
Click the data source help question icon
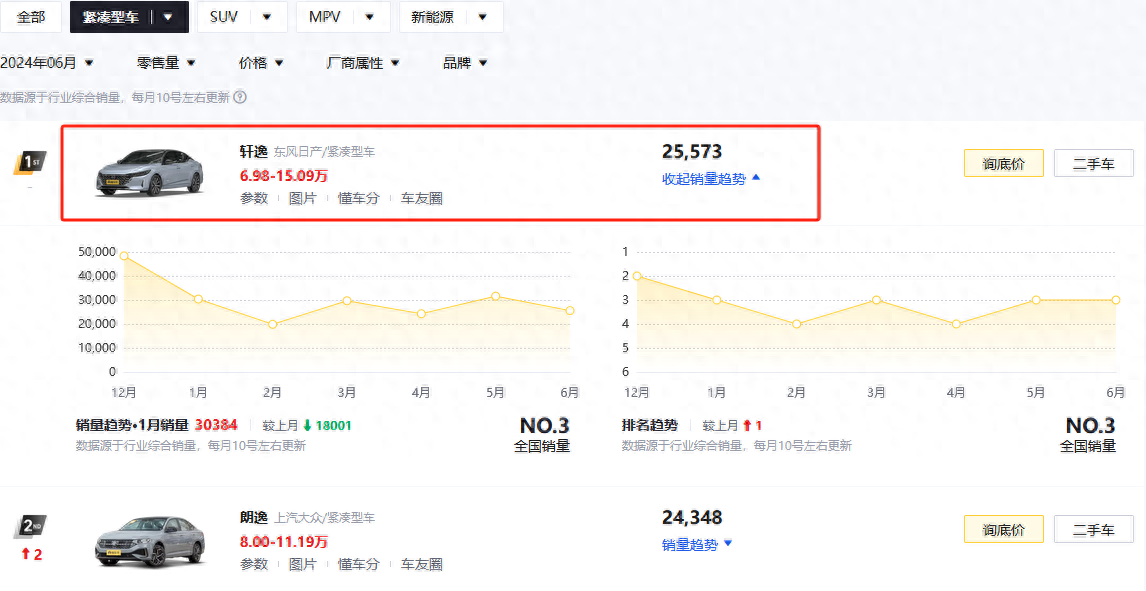[x=240, y=96]
